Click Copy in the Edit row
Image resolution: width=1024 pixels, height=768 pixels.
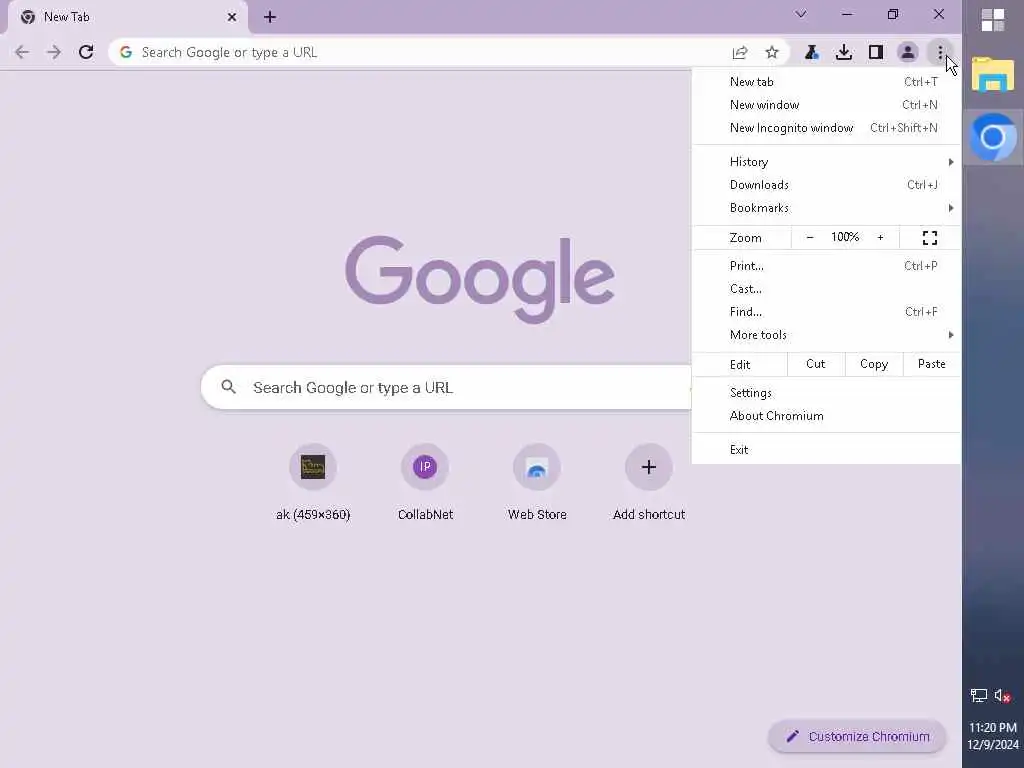coord(874,364)
